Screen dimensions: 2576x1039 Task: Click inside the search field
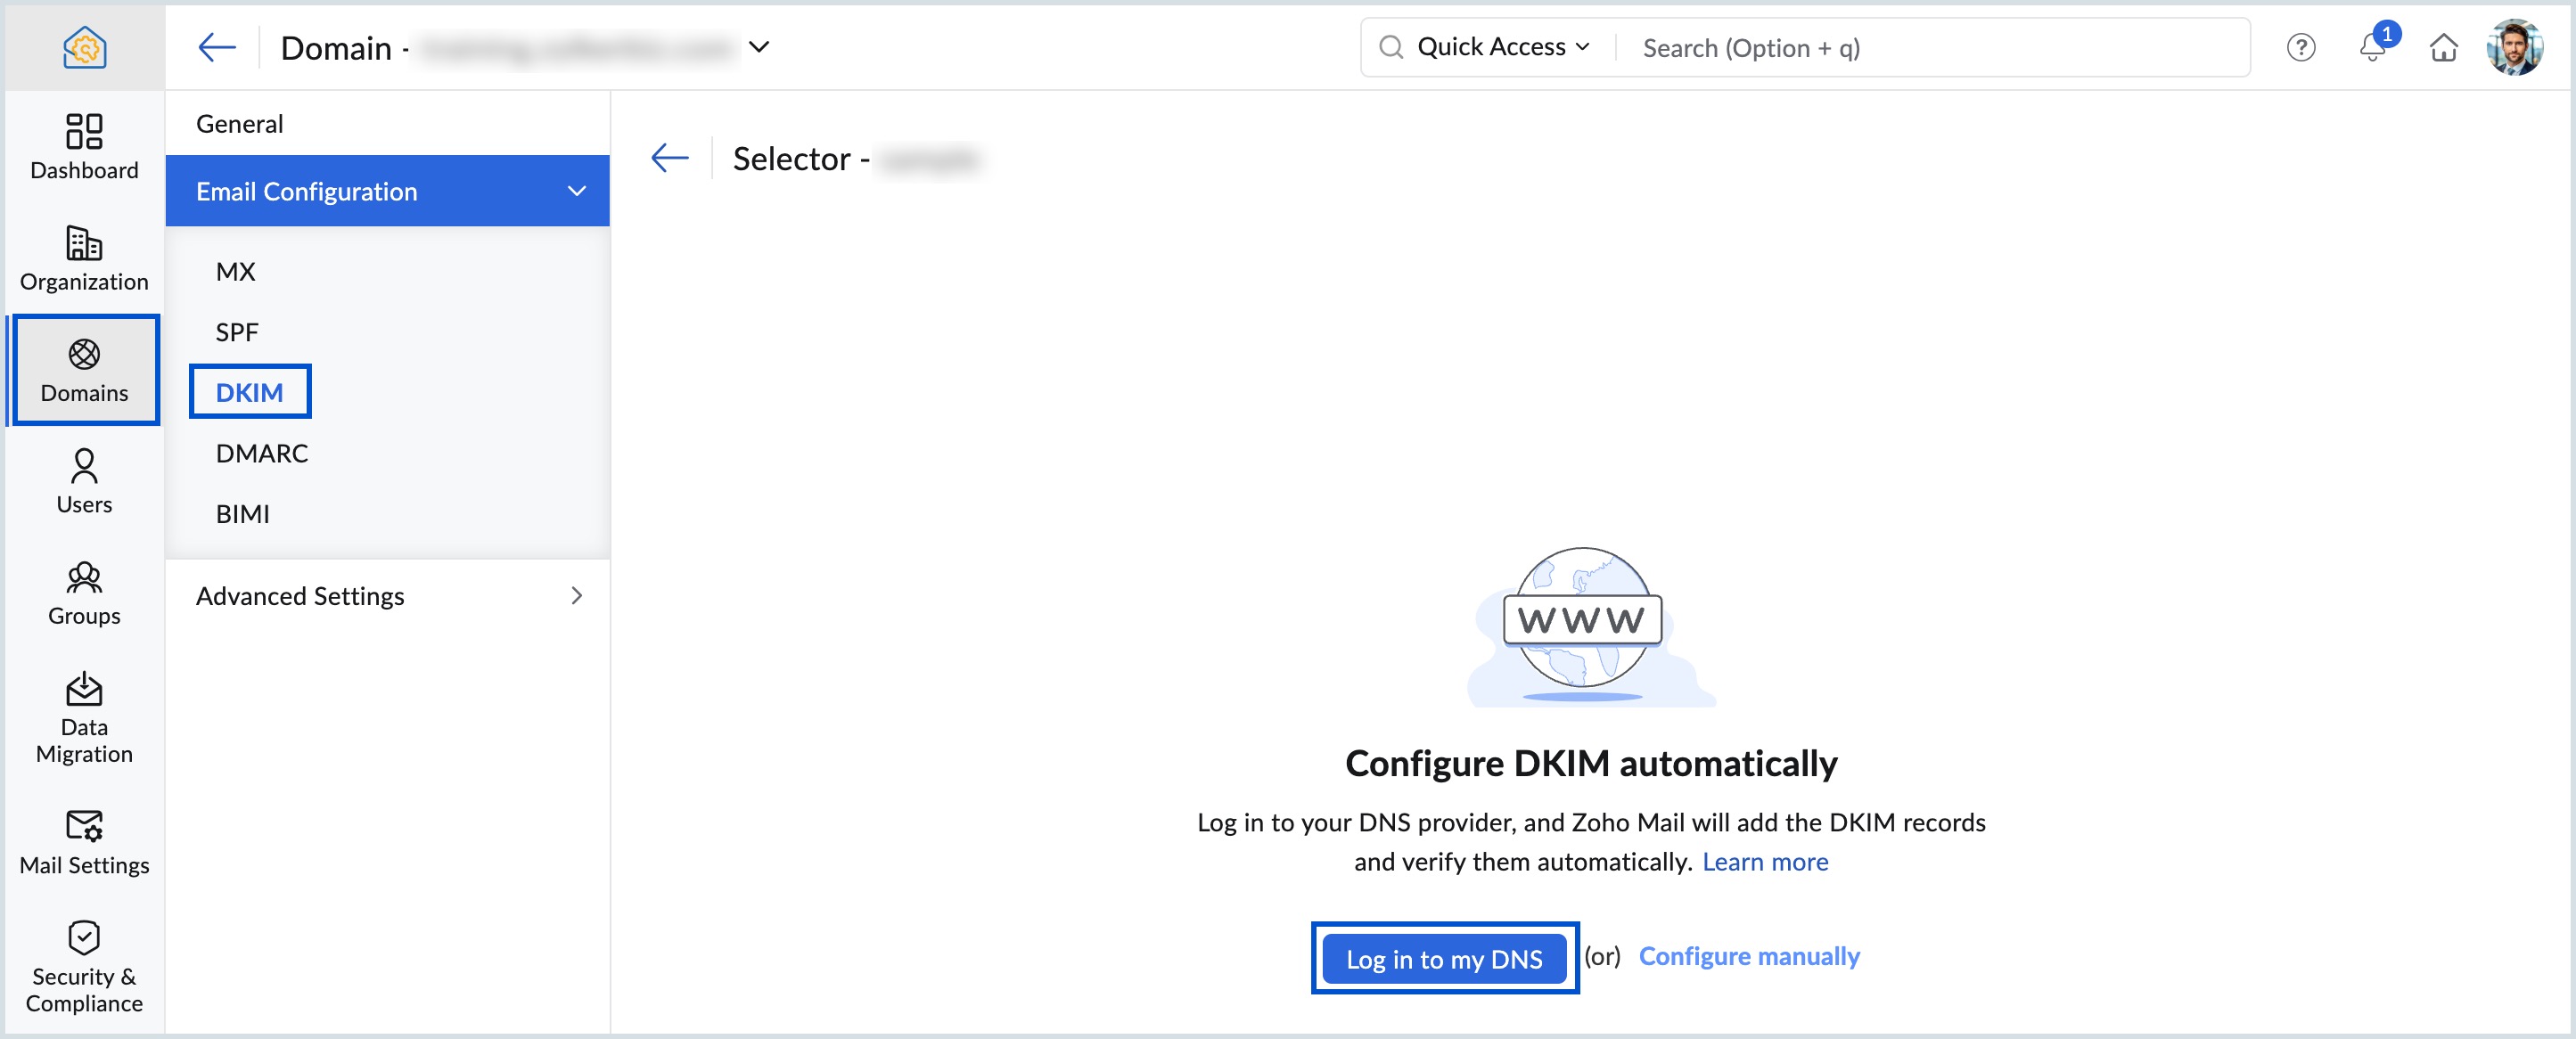(x=1900, y=47)
